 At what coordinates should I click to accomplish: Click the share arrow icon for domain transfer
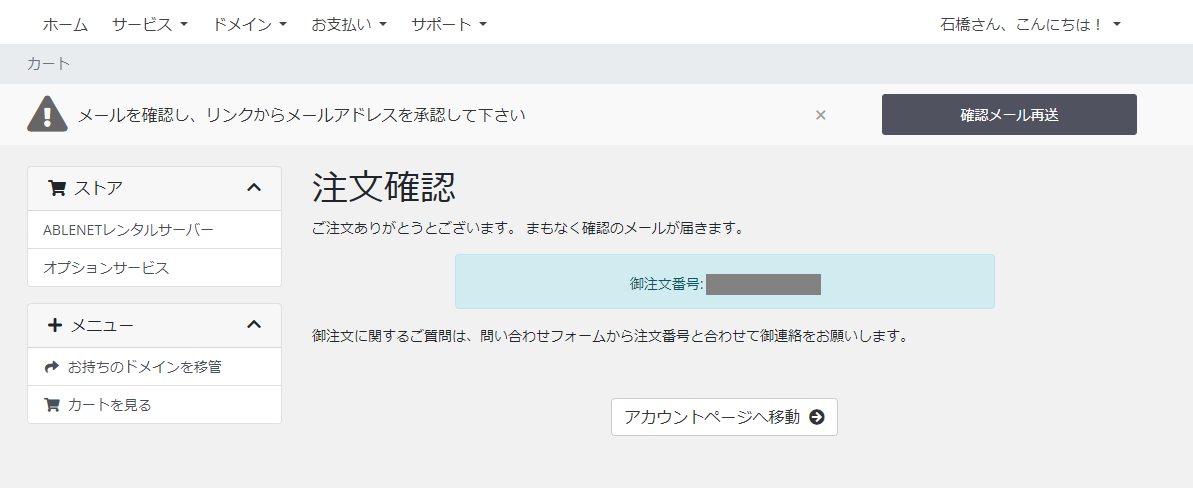52,367
